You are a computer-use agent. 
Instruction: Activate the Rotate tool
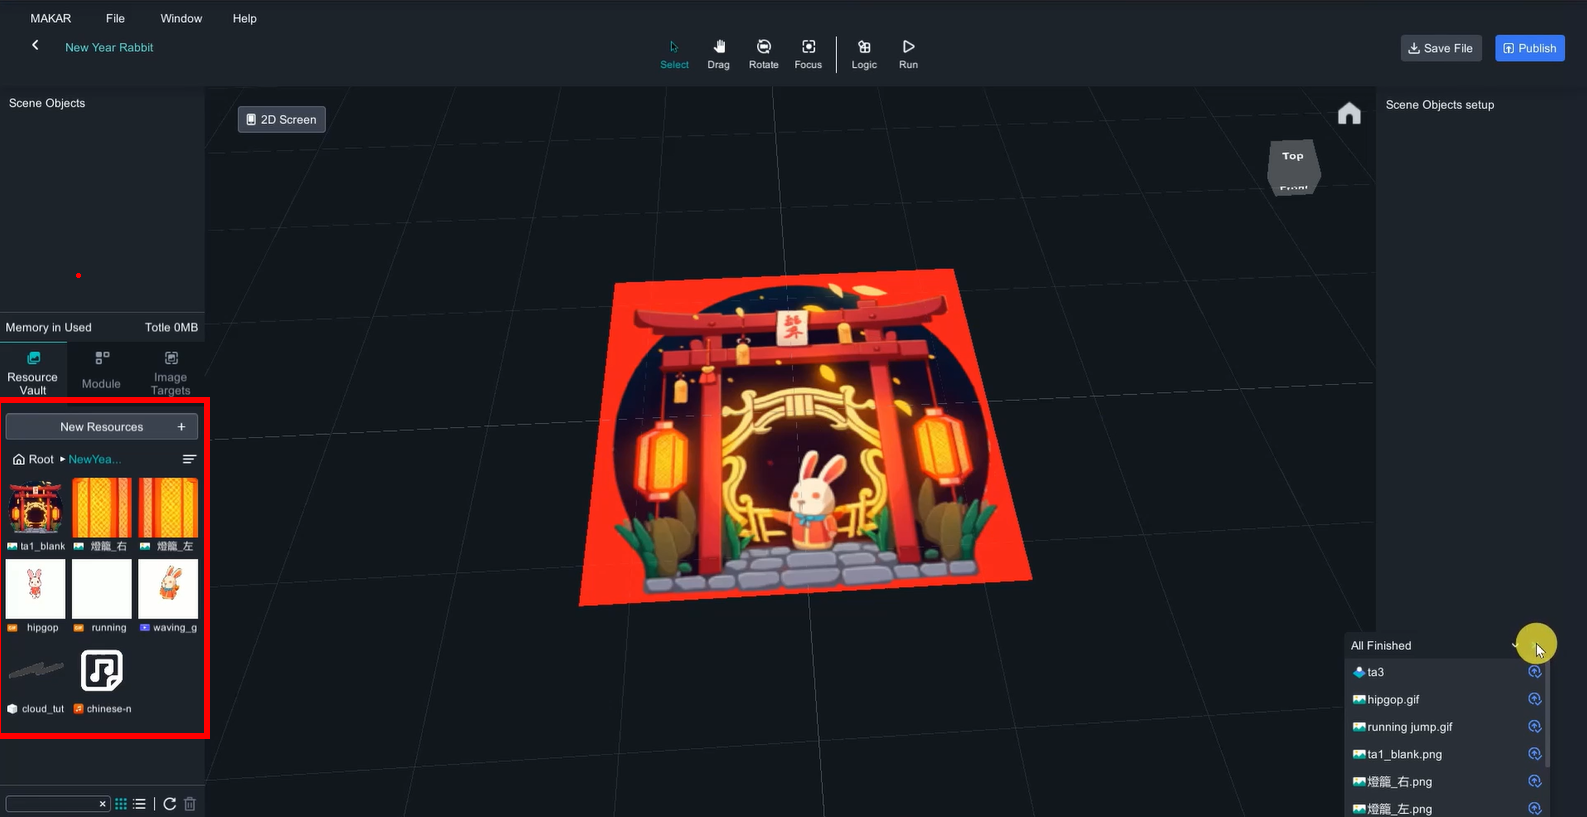point(763,54)
